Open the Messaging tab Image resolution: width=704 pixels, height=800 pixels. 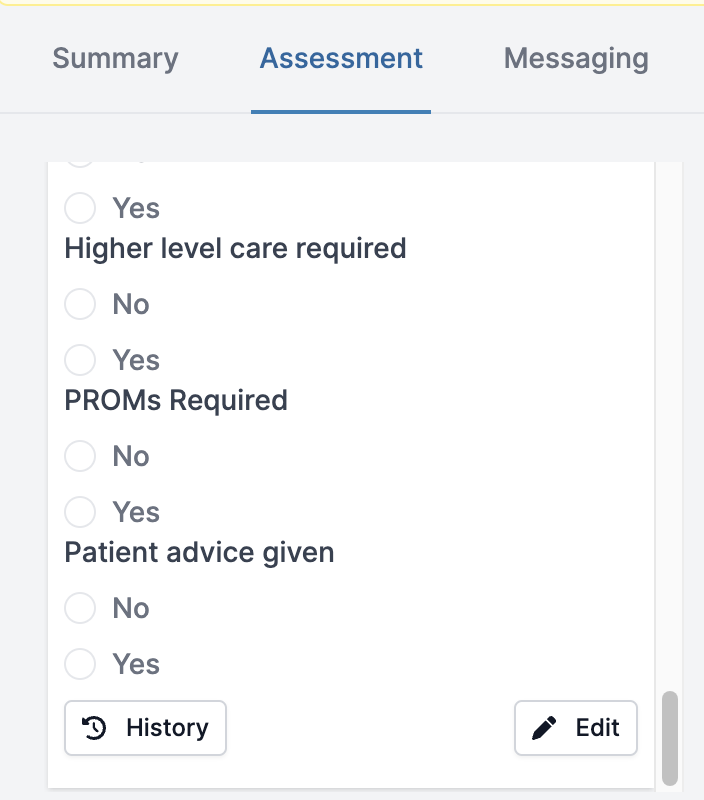[576, 58]
